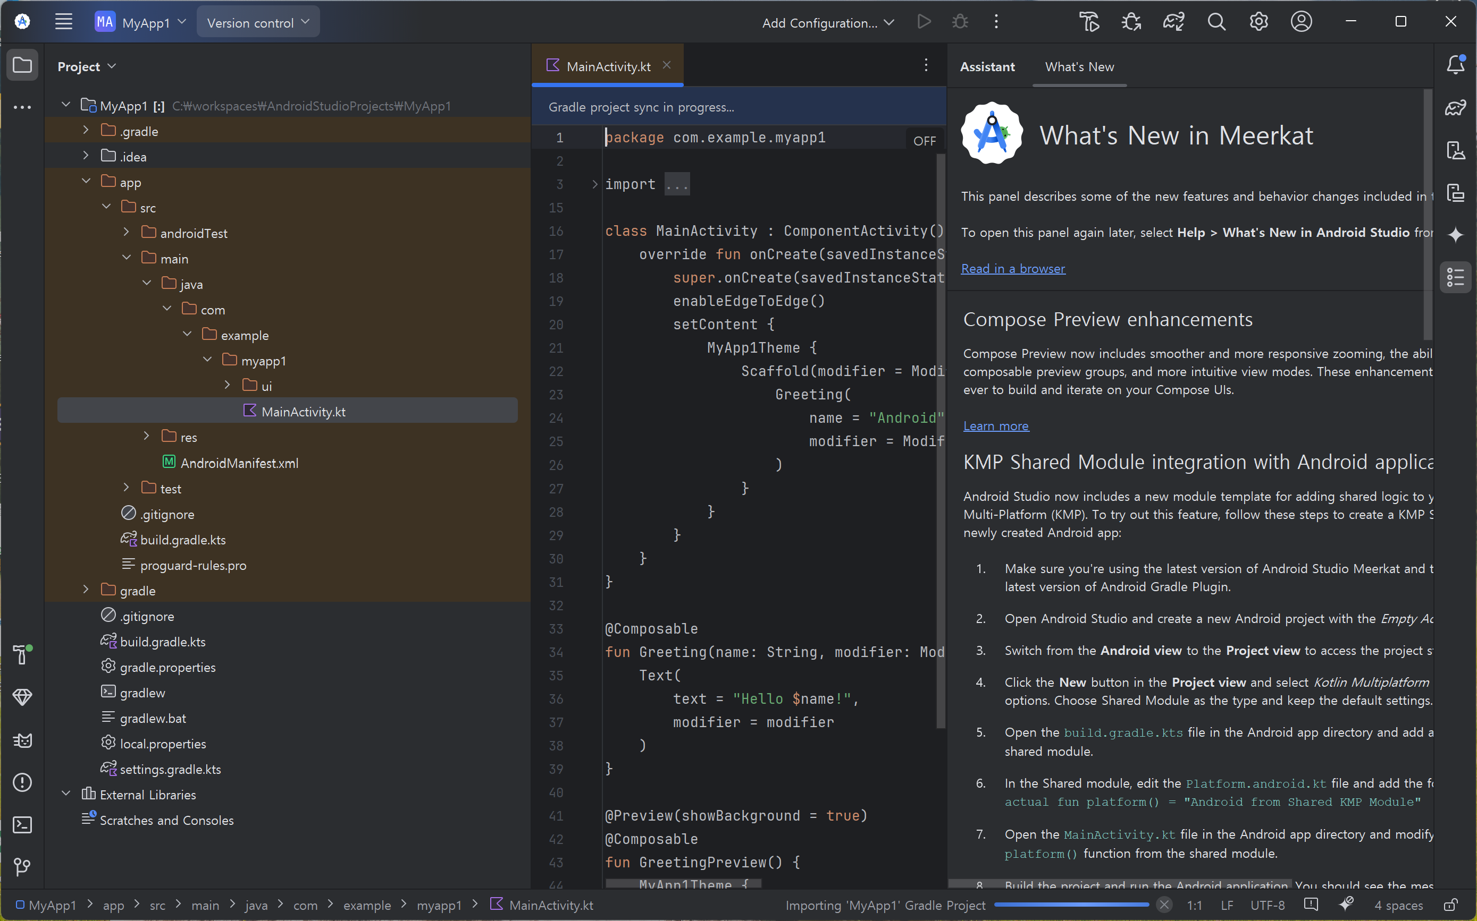Open the Learn more link
This screenshot has width=1477, height=921.
[996, 425]
